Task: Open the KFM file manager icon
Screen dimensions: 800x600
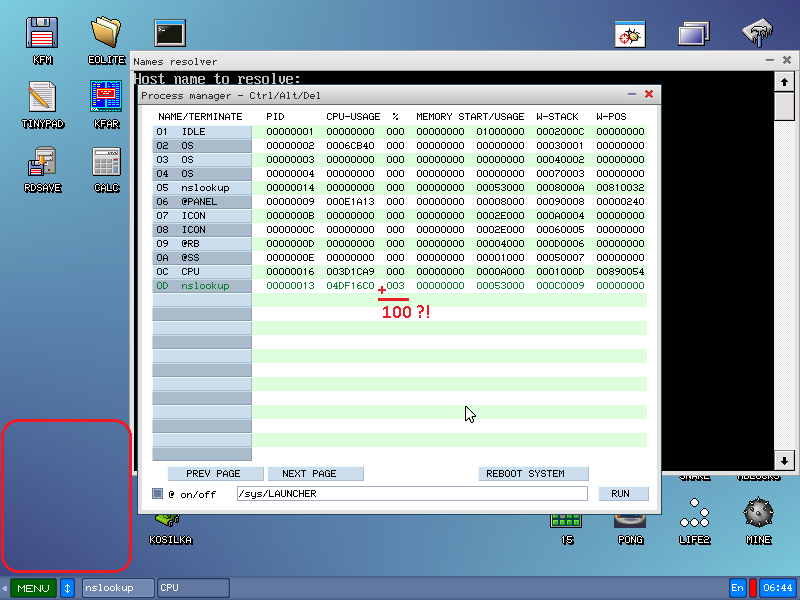Action: click(x=42, y=38)
